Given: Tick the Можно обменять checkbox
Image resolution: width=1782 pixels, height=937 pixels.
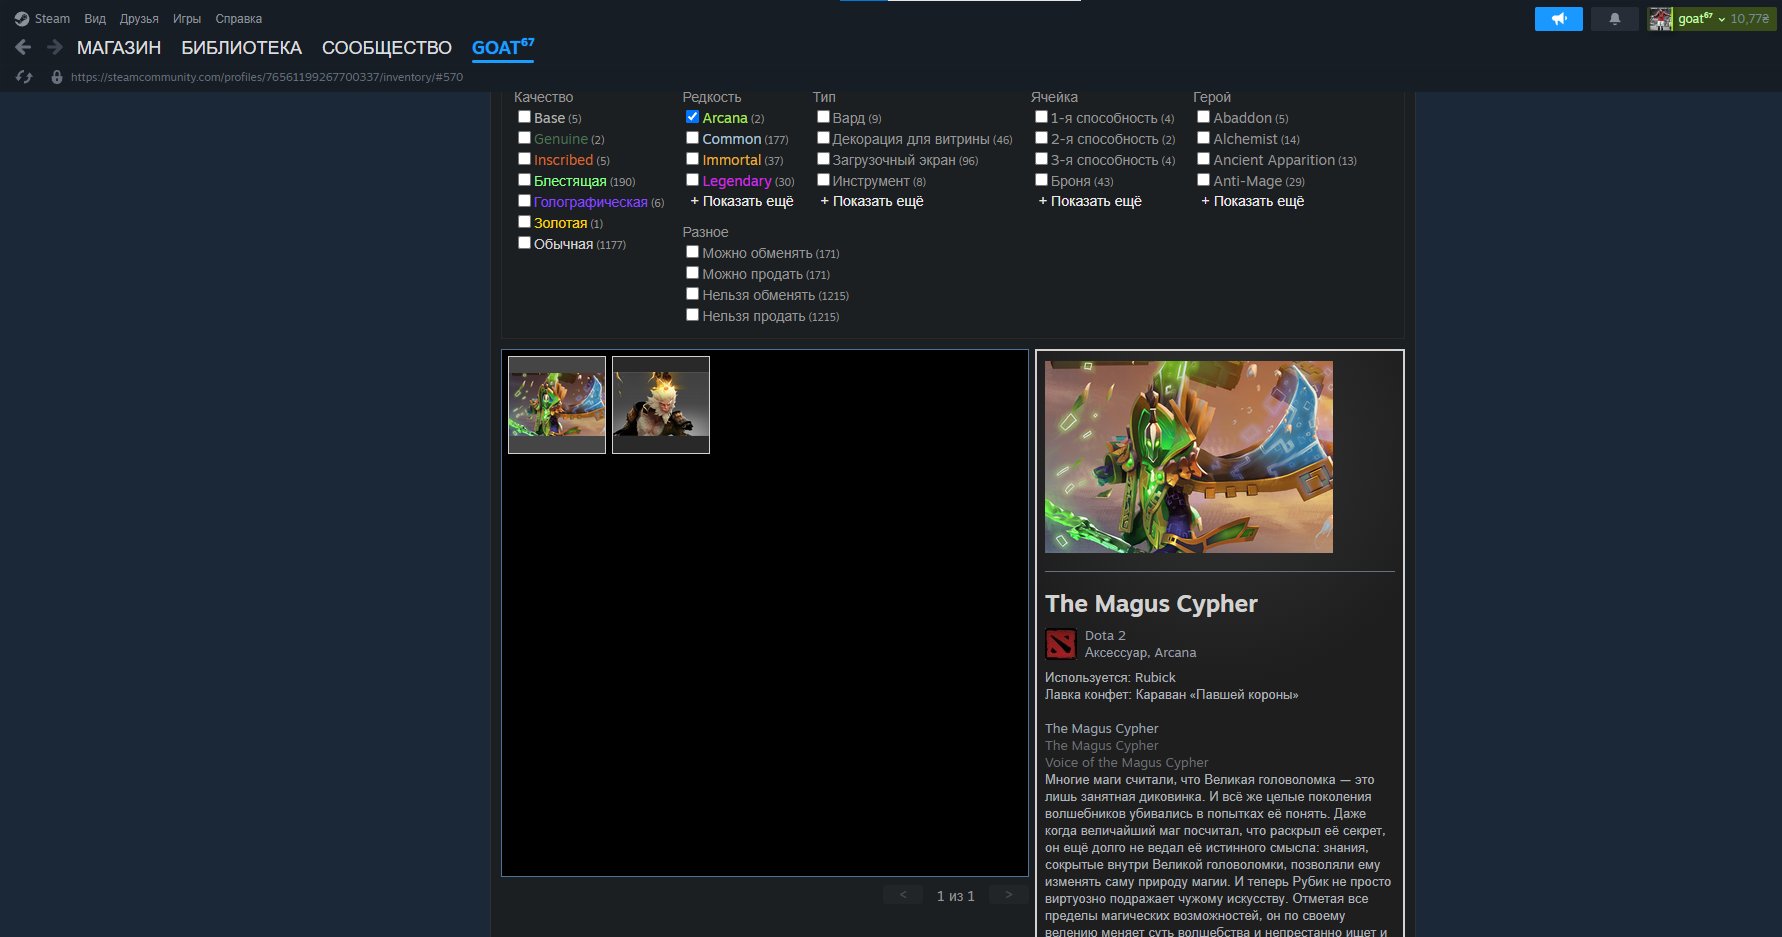Looking at the screenshot, I should [692, 252].
